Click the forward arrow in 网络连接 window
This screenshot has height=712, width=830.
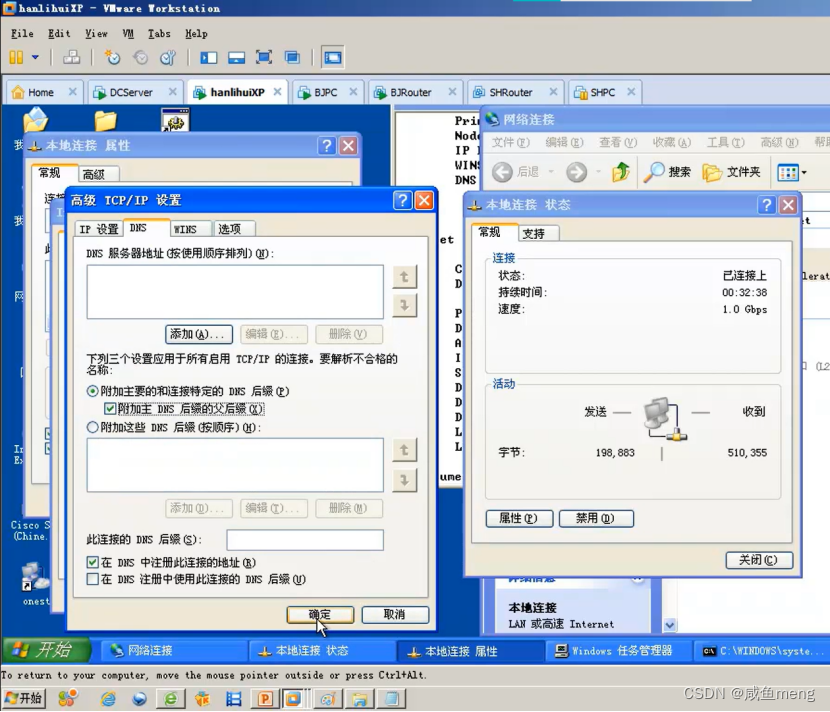pos(576,172)
